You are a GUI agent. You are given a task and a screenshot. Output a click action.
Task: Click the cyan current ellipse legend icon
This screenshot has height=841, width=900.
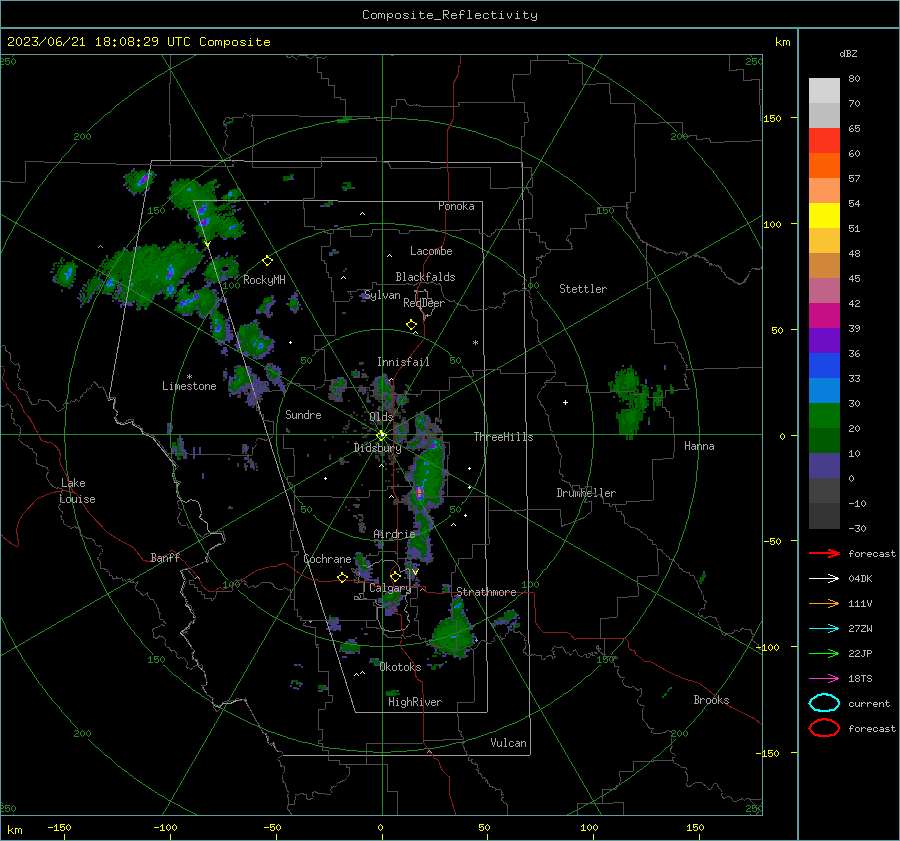[824, 703]
